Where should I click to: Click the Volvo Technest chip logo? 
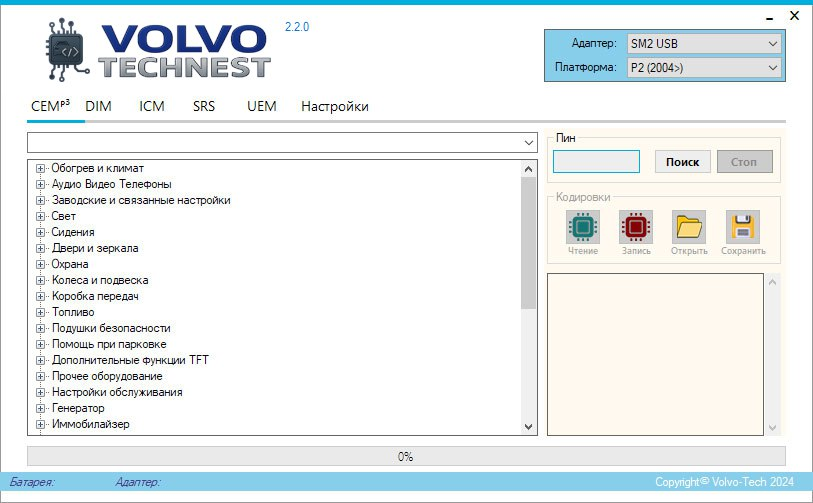(67, 50)
